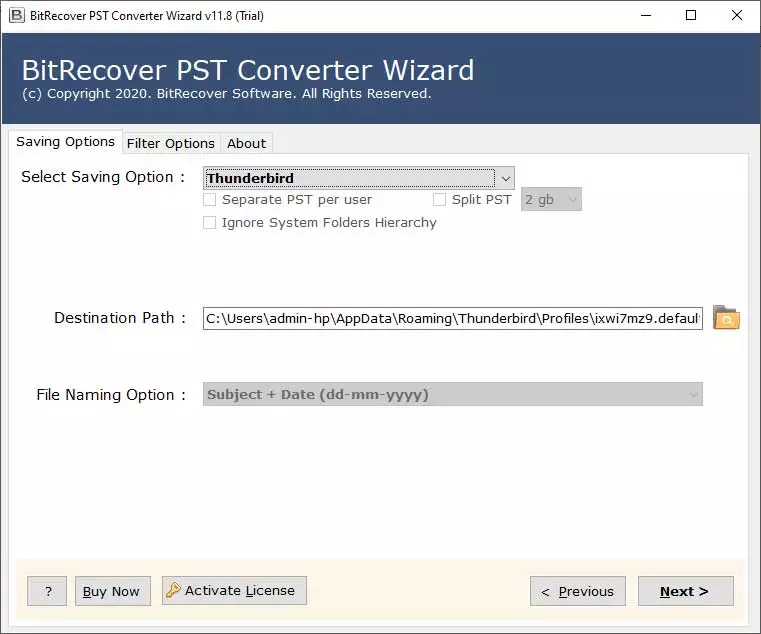Enable the Split PST checkbox
761x634 pixels.
(x=439, y=200)
